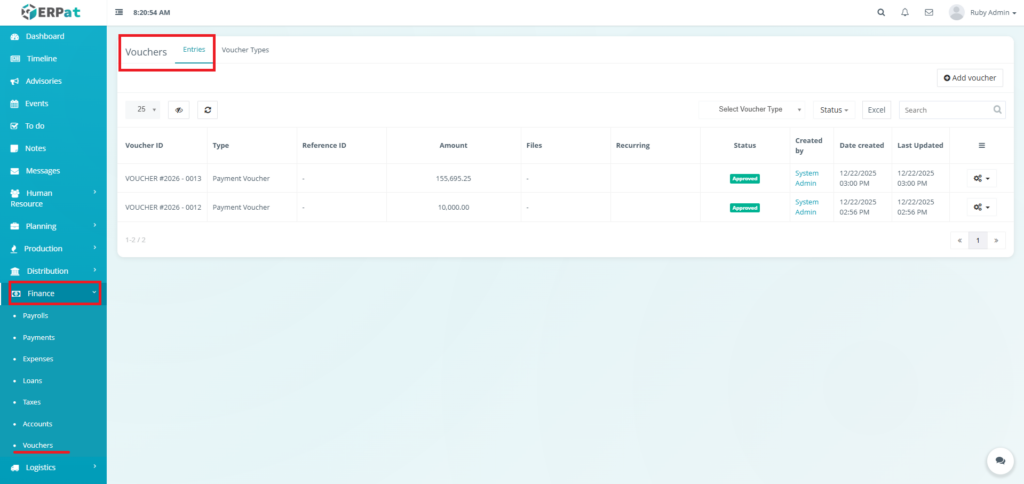
Task: Click the Events calendar icon
Action: coord(14,104)
